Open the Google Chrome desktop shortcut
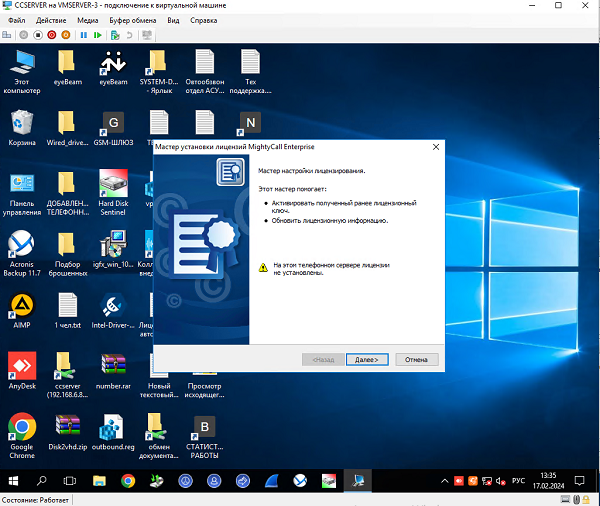This screenshot has width=600, height=506. [x=22, y=434]
